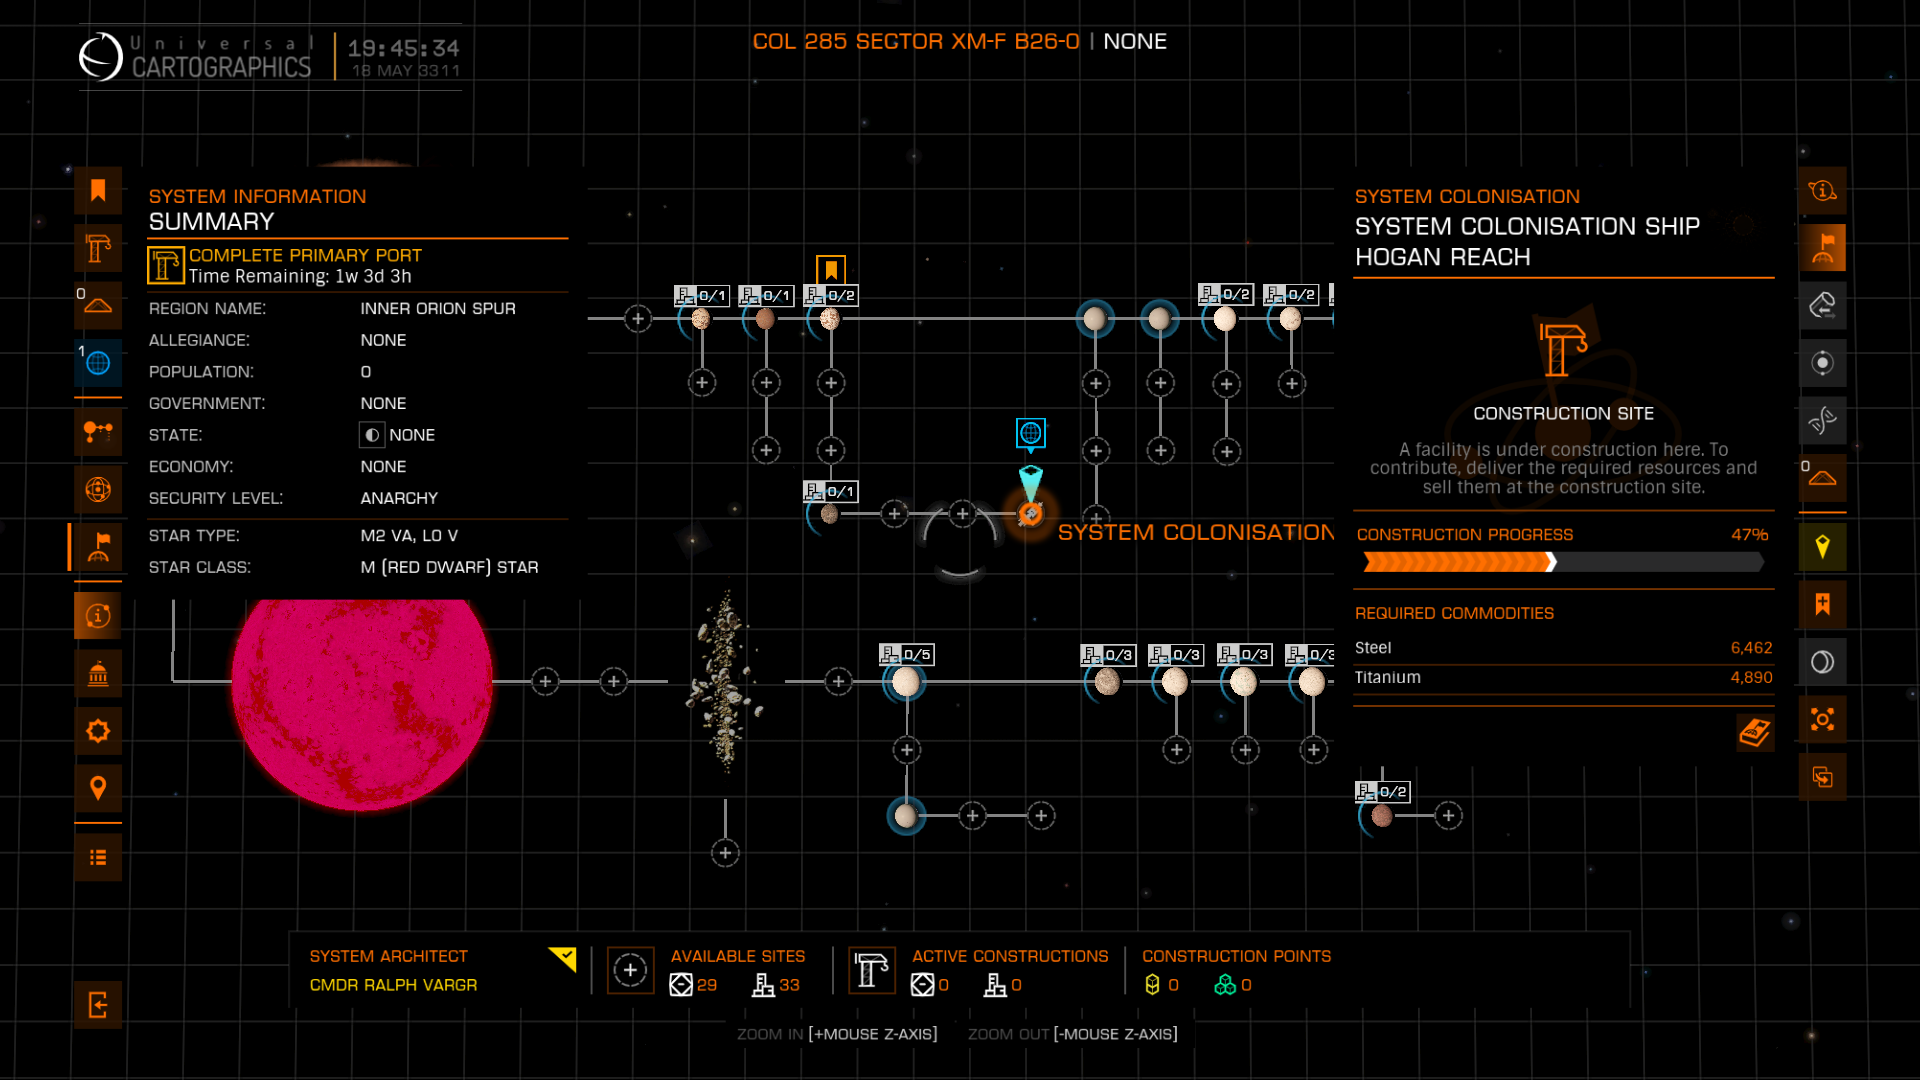Select the asteroid belt cluster

726,682
